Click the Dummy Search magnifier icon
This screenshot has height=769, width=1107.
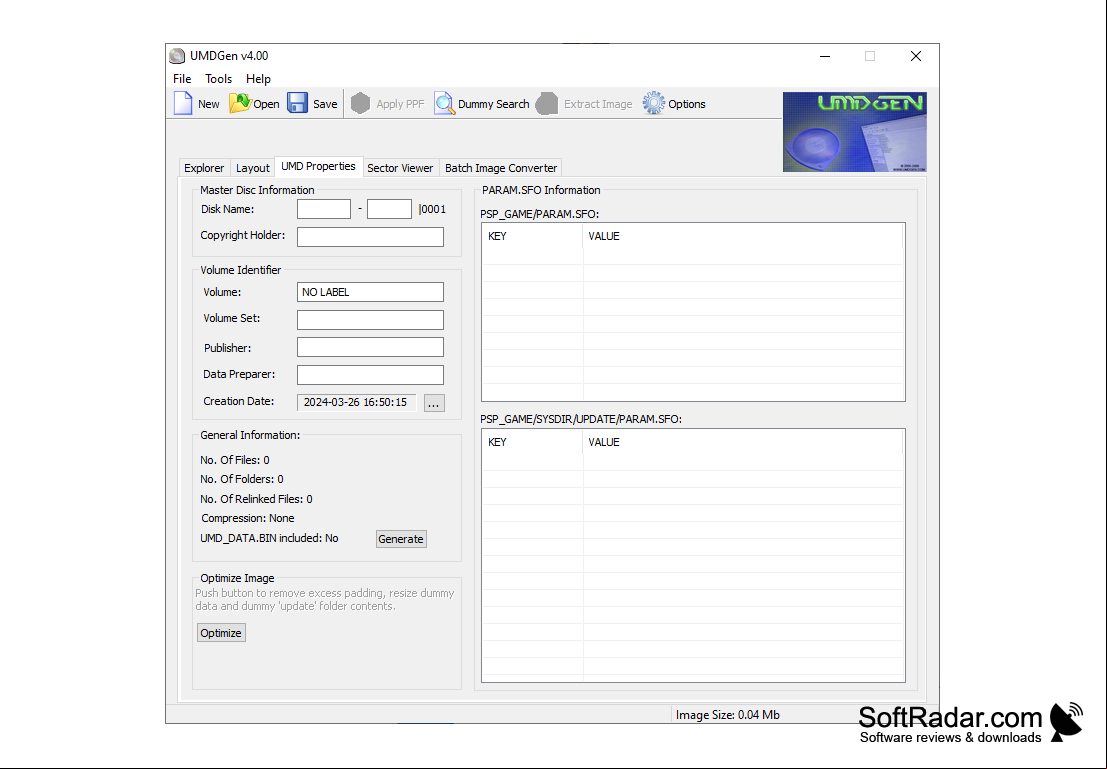pyautogui.click(x=444, y=104)
